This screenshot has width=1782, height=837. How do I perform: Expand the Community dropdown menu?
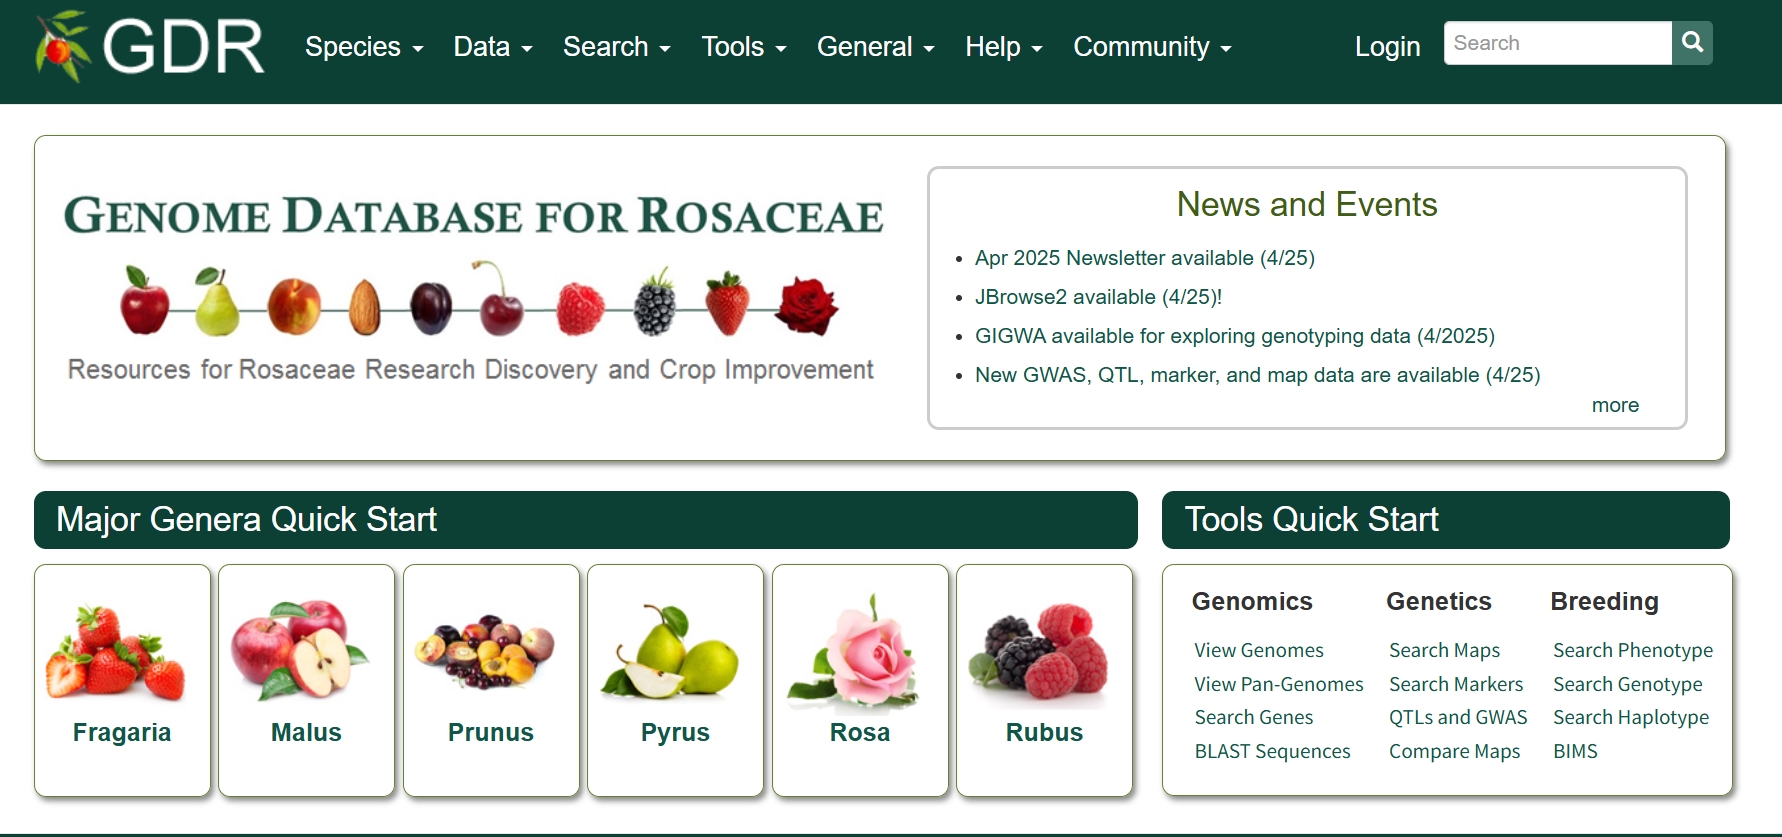click(x=1152, y=47)
